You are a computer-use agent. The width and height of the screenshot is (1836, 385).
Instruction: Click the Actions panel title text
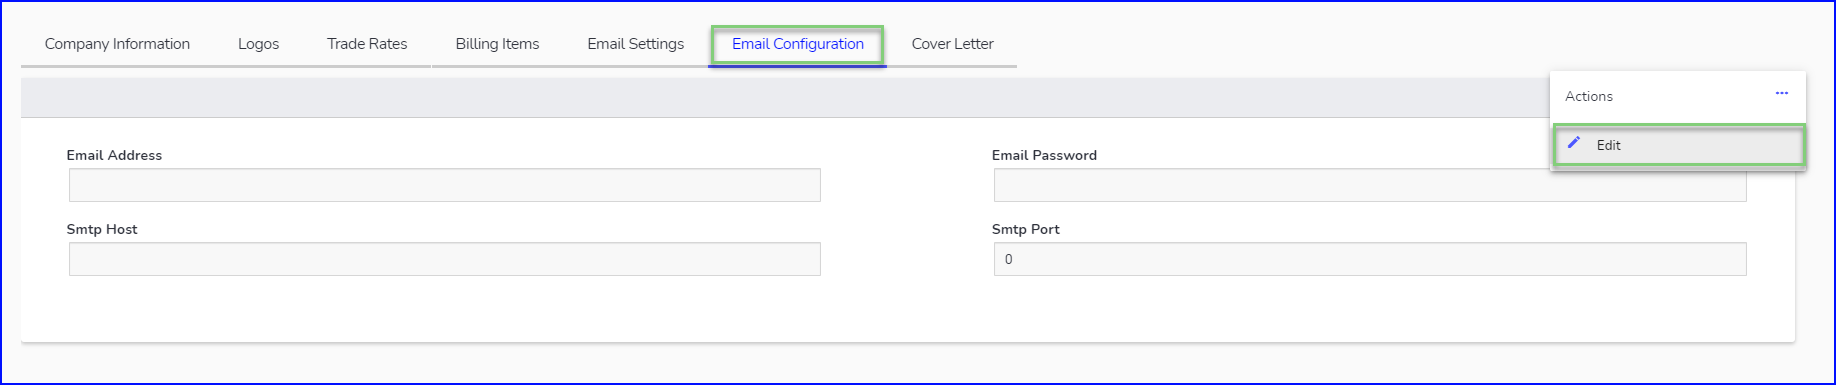[x=1588, y=96]
